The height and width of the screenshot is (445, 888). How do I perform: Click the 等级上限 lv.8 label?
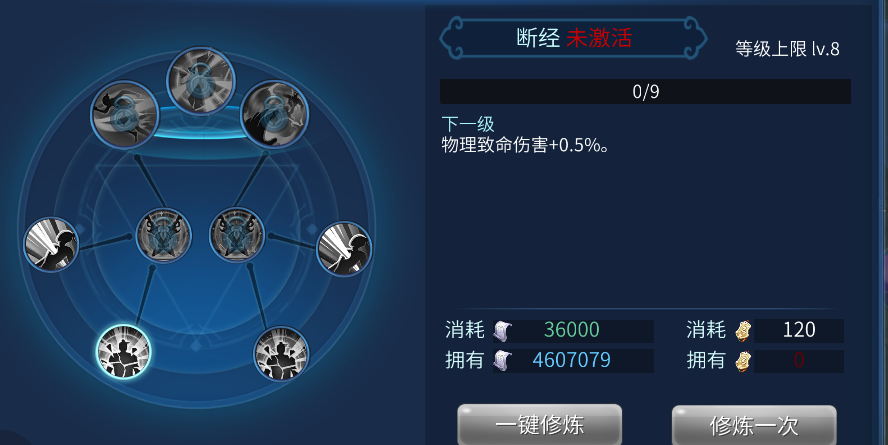point(787,49)
